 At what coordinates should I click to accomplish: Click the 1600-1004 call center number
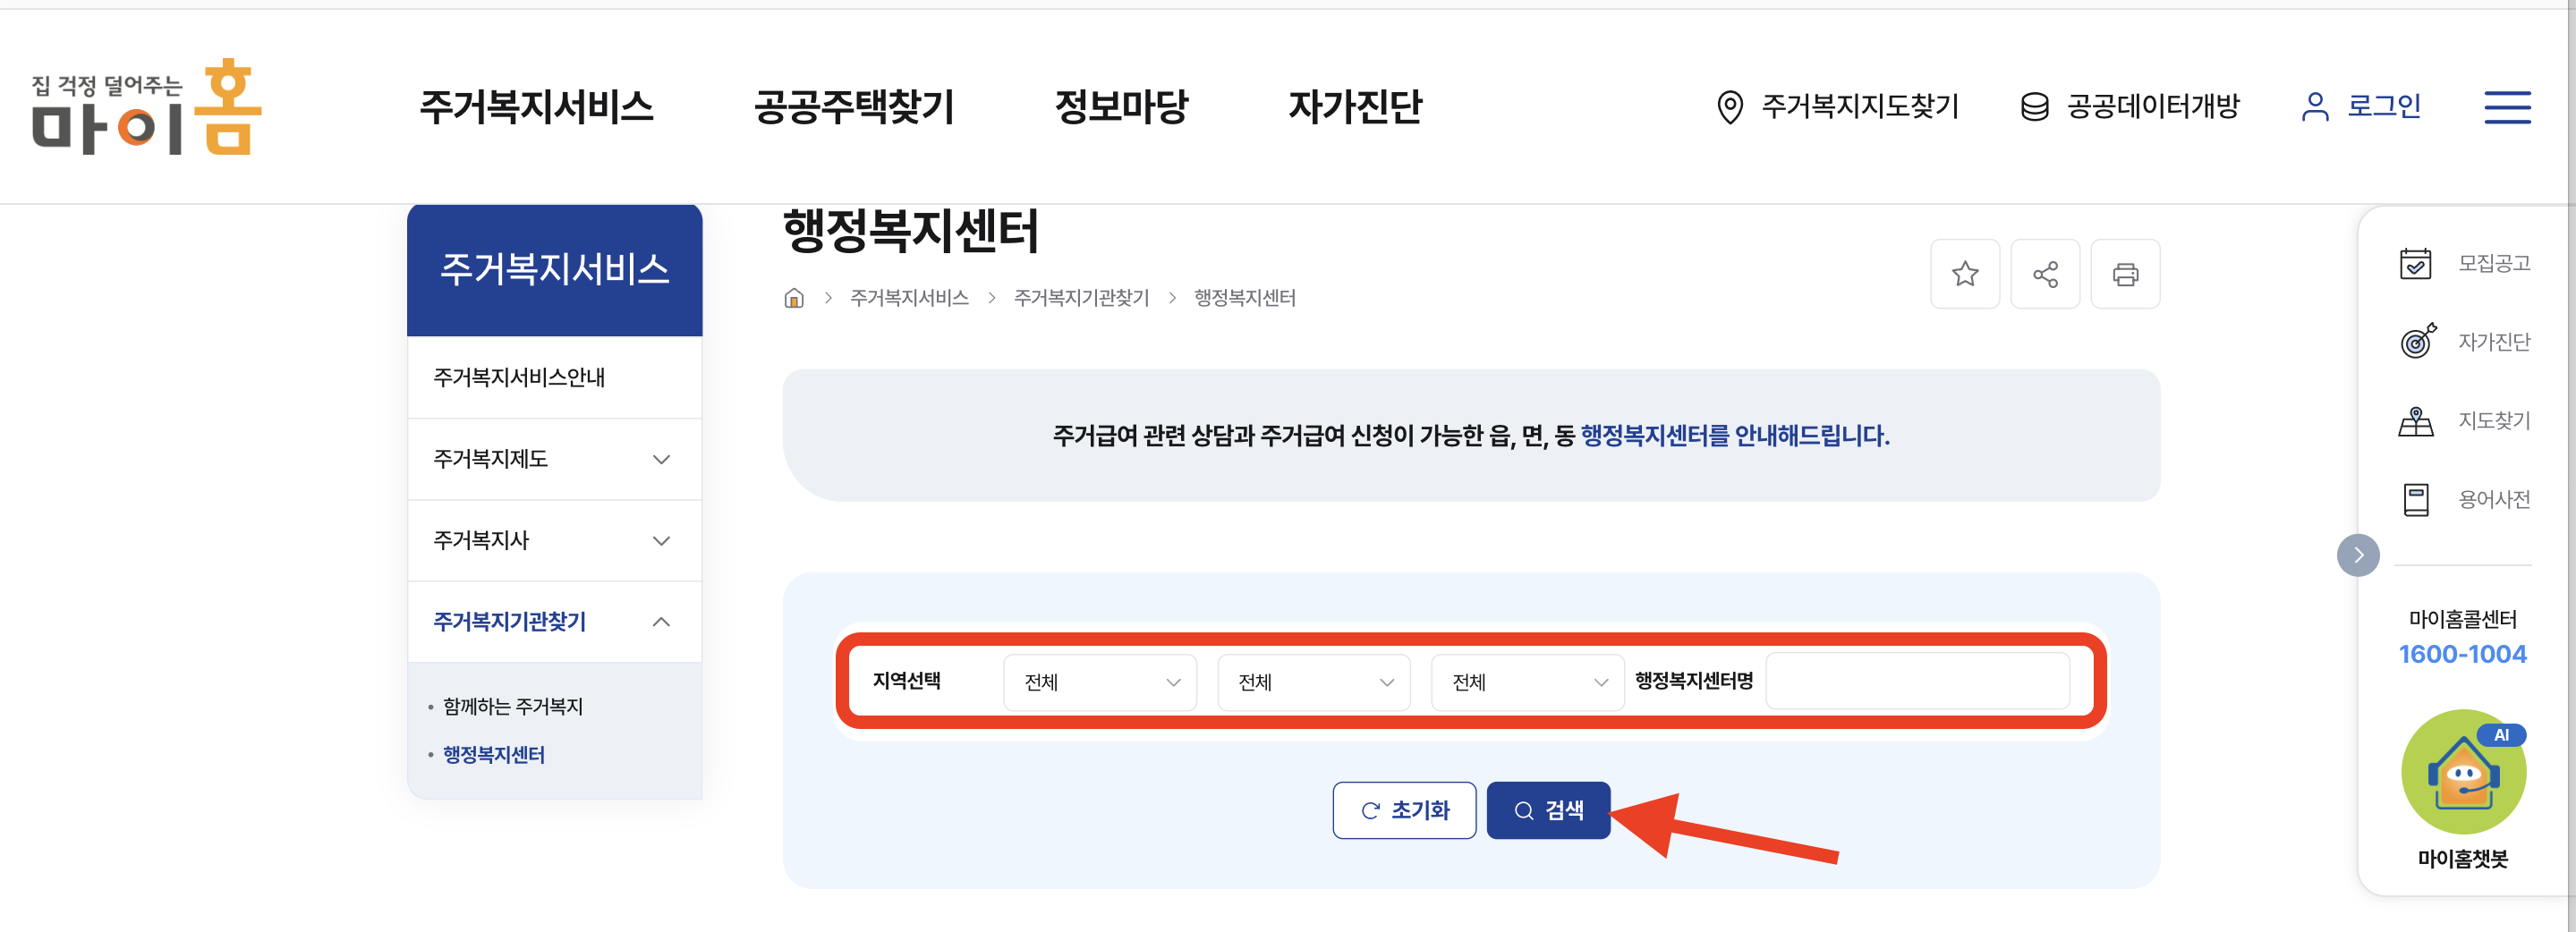[2462, 654]
